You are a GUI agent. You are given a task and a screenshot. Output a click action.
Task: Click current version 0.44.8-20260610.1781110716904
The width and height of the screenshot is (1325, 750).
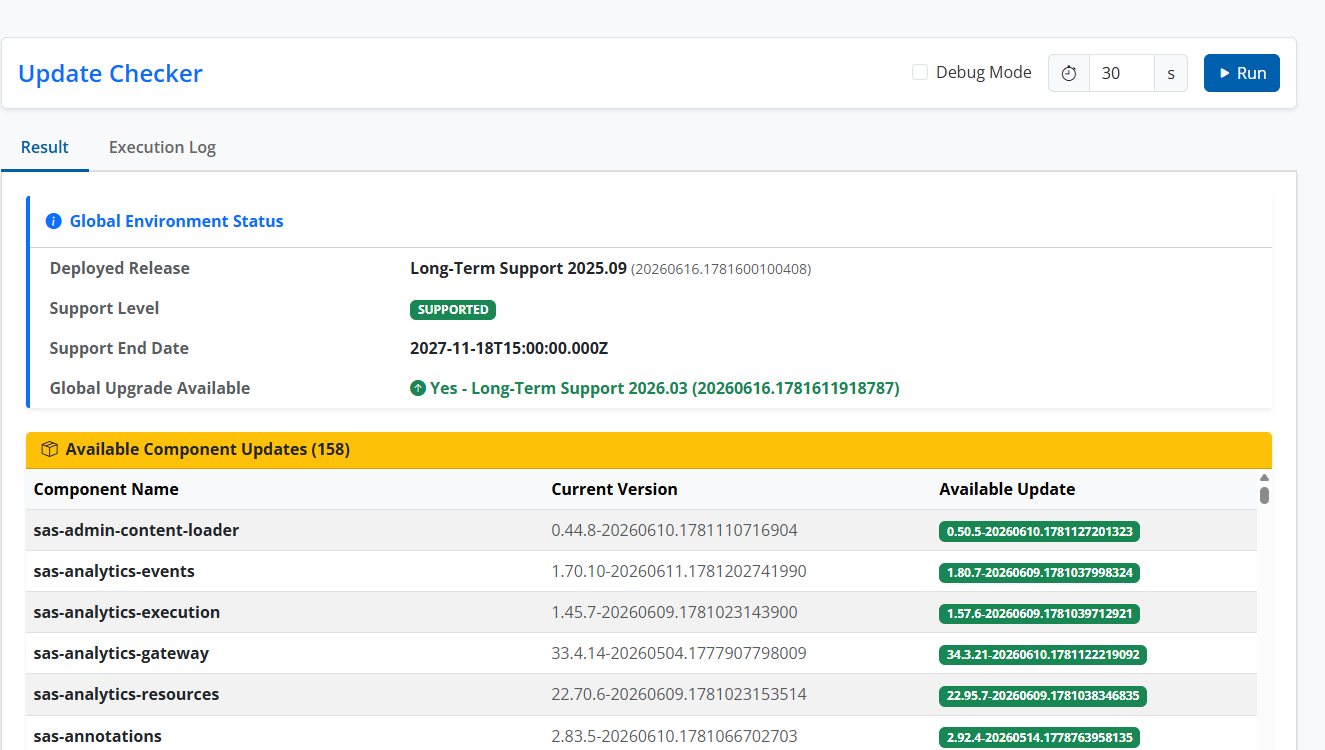click(x=674, y=530)
